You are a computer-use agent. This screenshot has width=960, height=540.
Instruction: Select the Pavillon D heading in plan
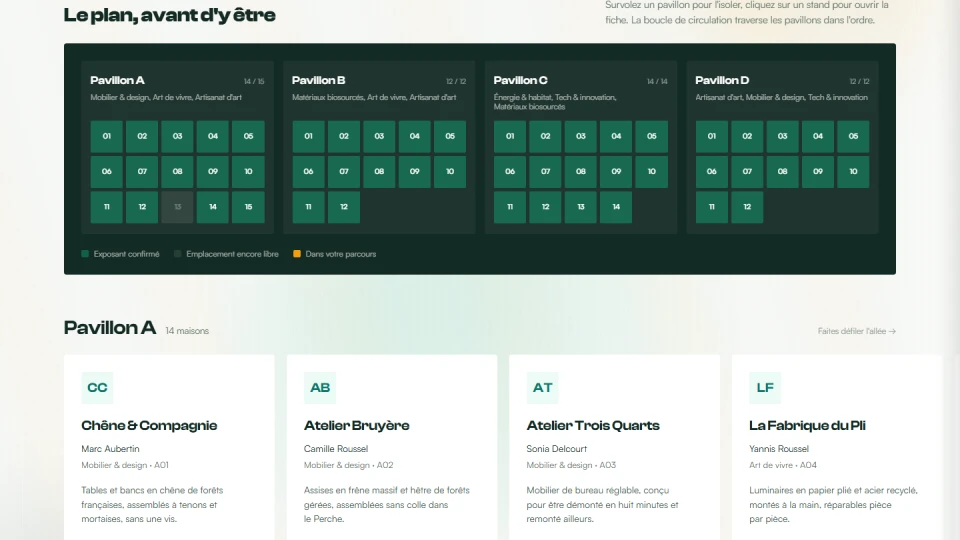click(x=722, y=80)
